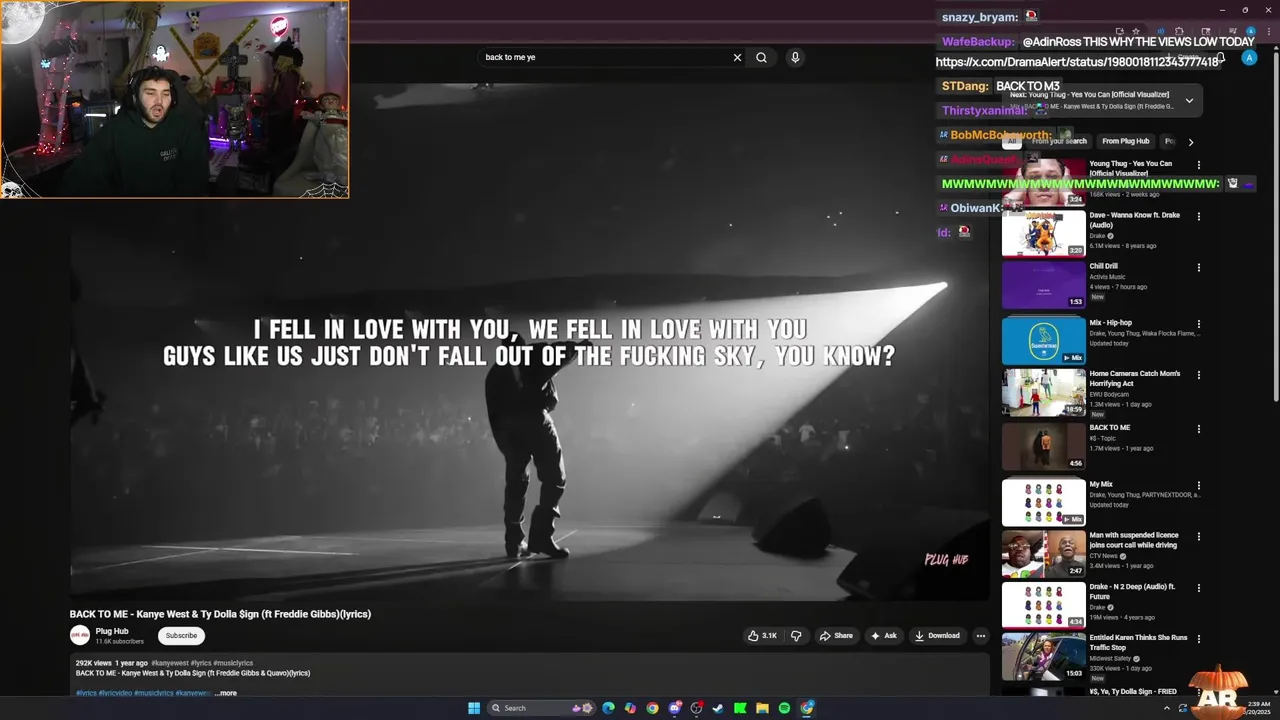Image resolution: width=1280 pixels, height=720 pixels.
Task: Open YouTube notifications bell
Action: coord(1221,57)
